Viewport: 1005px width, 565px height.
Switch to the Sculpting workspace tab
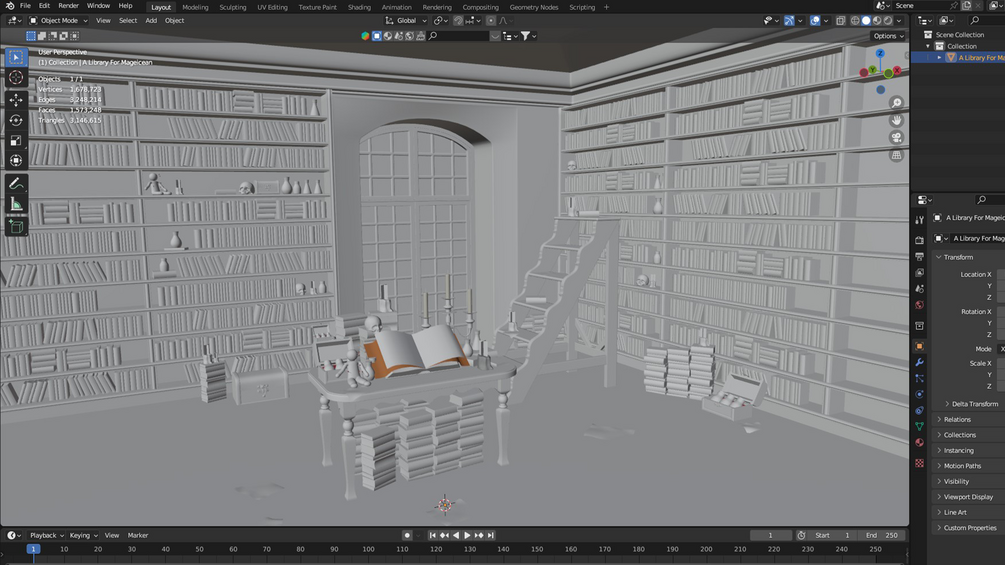coord(233,7)
